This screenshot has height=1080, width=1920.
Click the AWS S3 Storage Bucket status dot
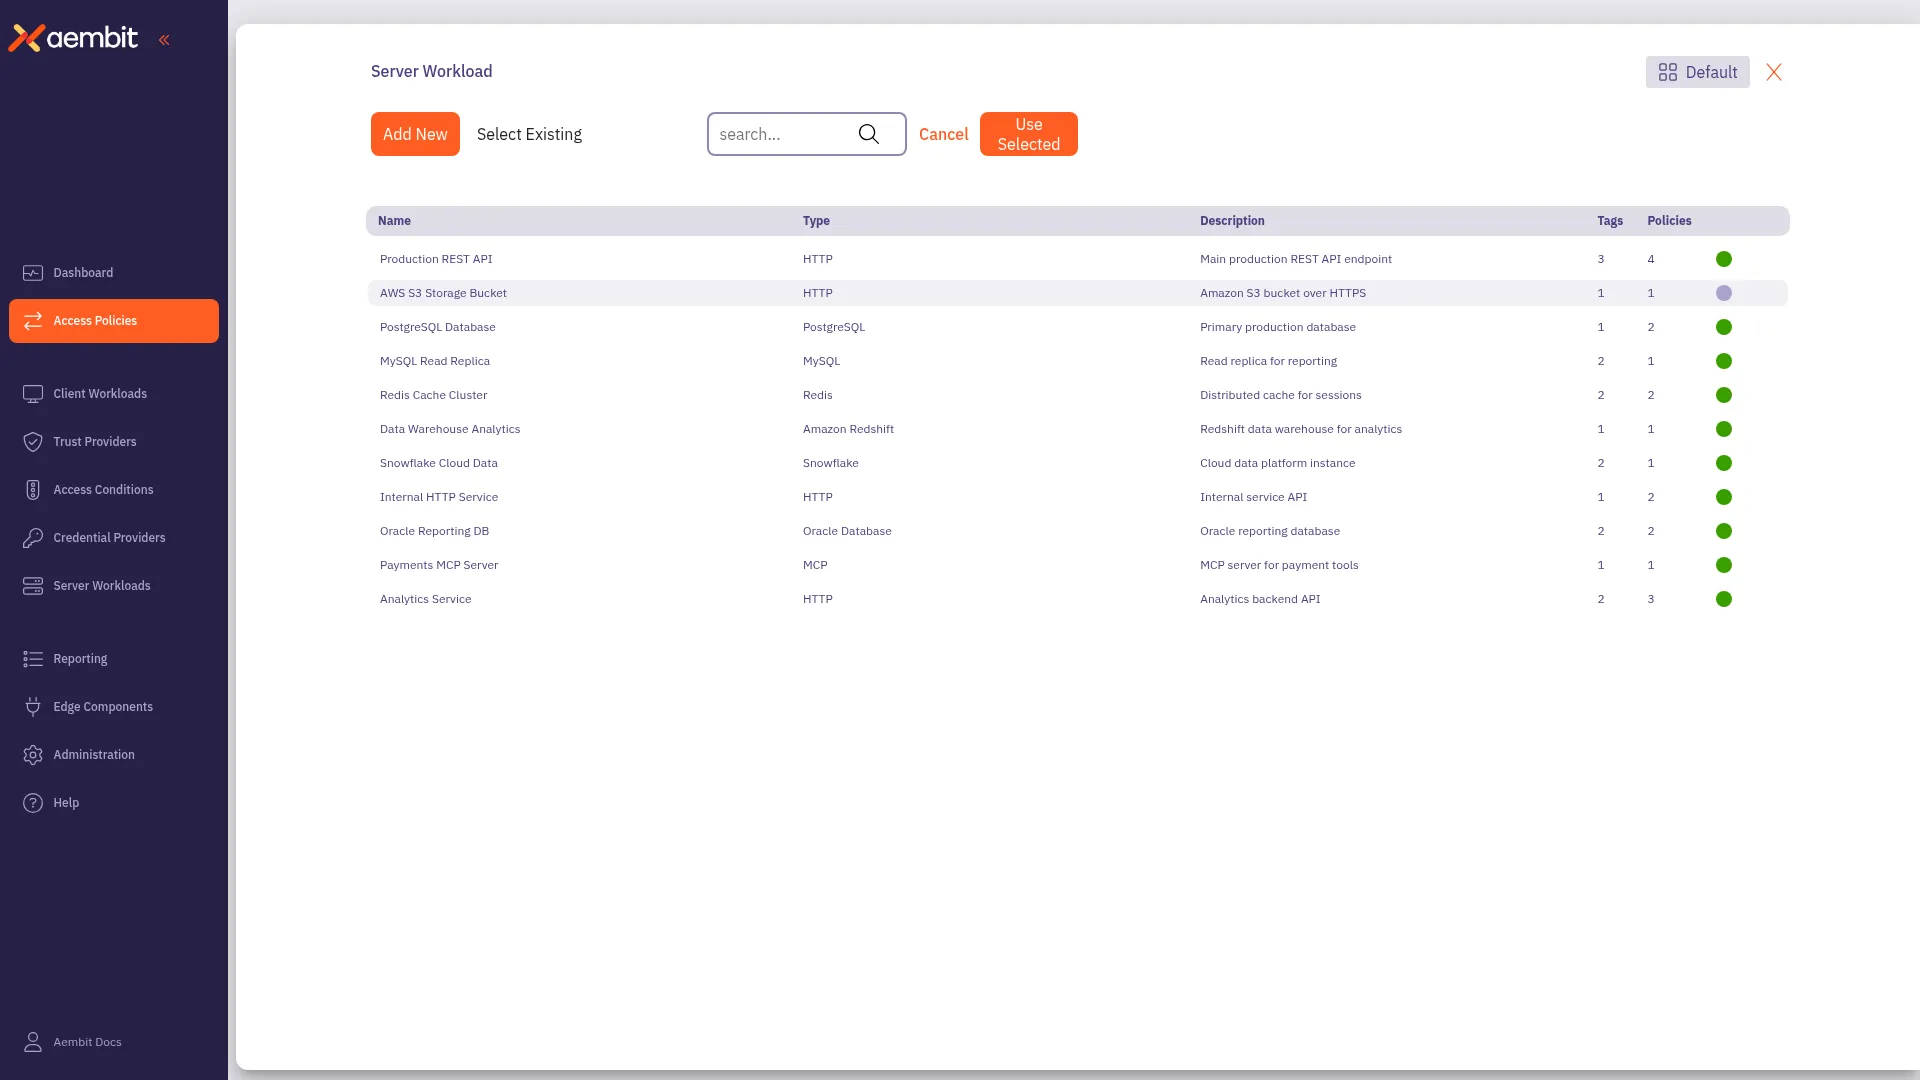(x=1724, y=293)
